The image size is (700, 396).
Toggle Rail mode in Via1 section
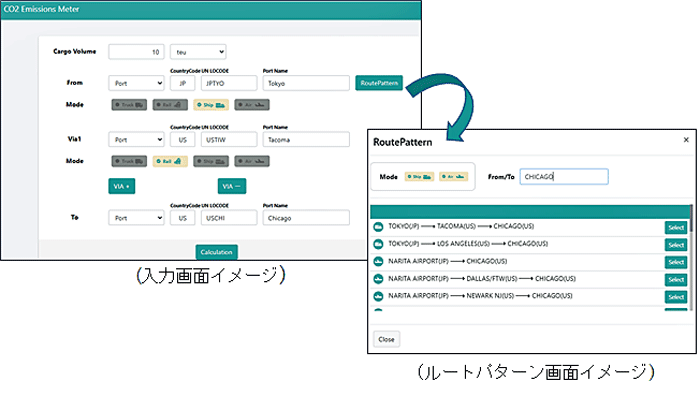click(x=170, y=161)
